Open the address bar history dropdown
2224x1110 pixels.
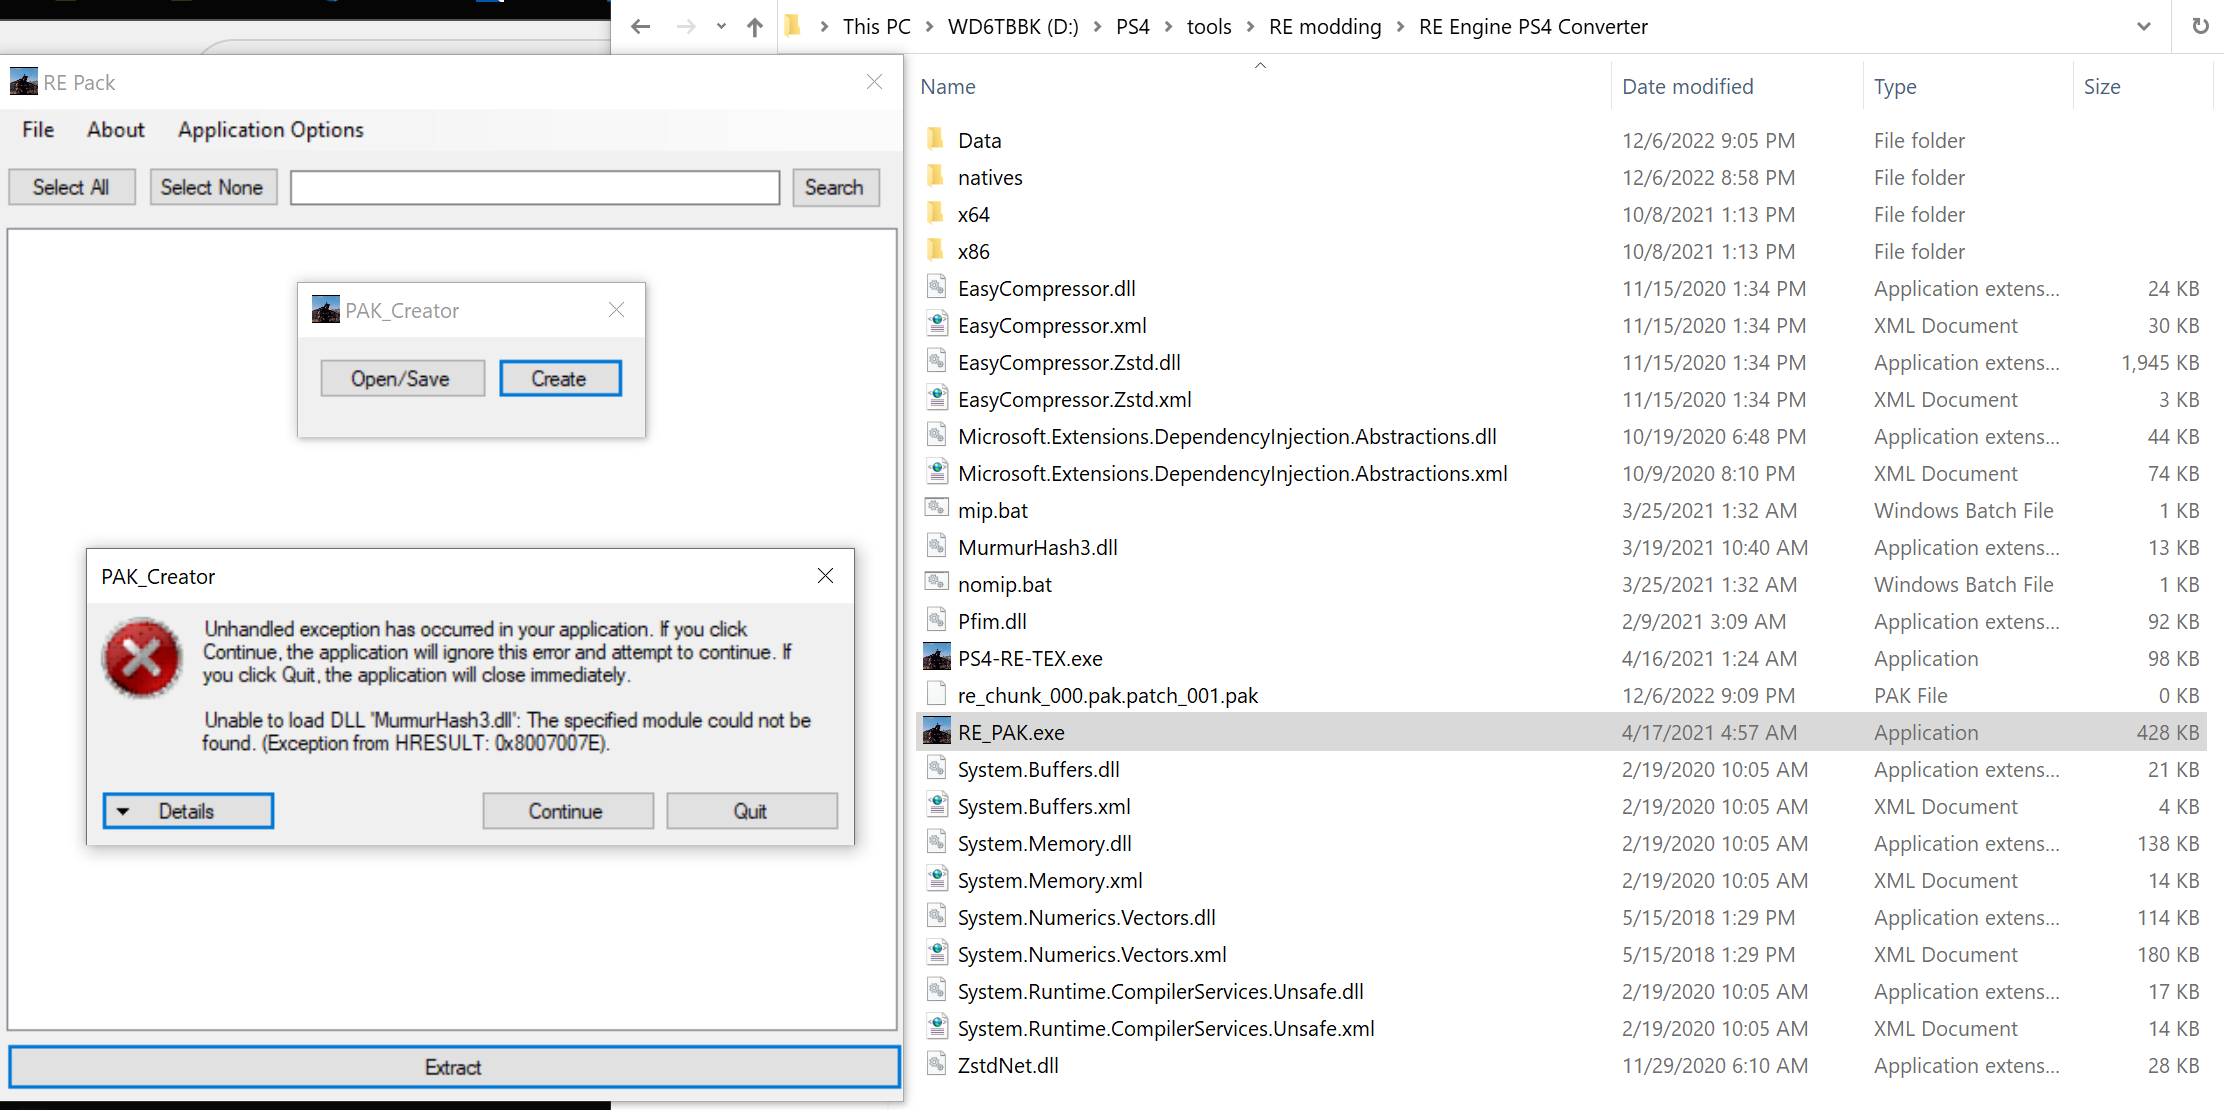(x=2142, y=26)
